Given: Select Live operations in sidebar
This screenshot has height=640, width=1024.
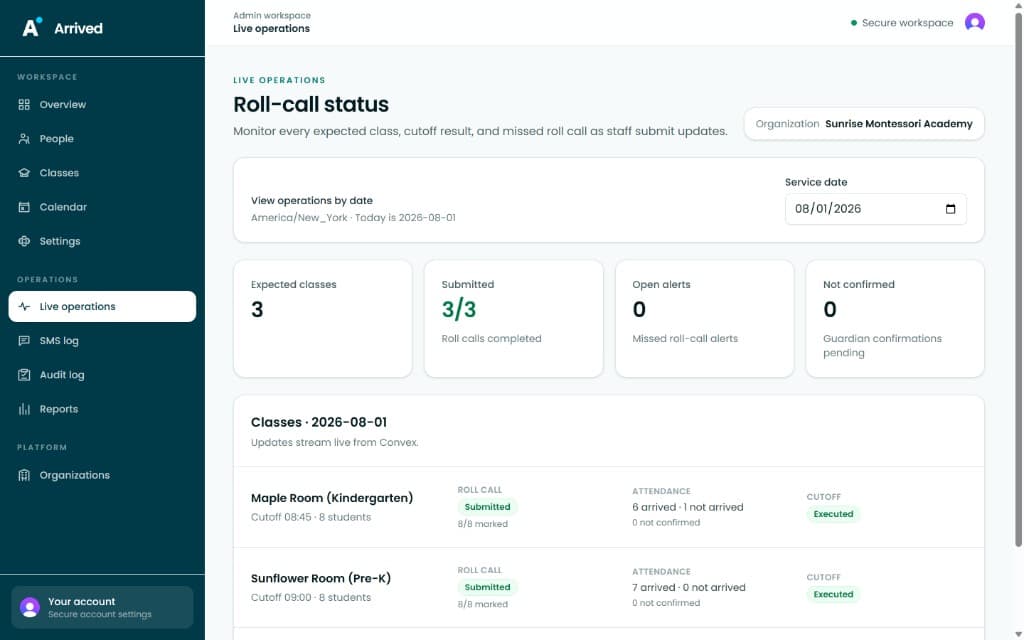Looking at the screenshot, I should [x=102, y=306].
